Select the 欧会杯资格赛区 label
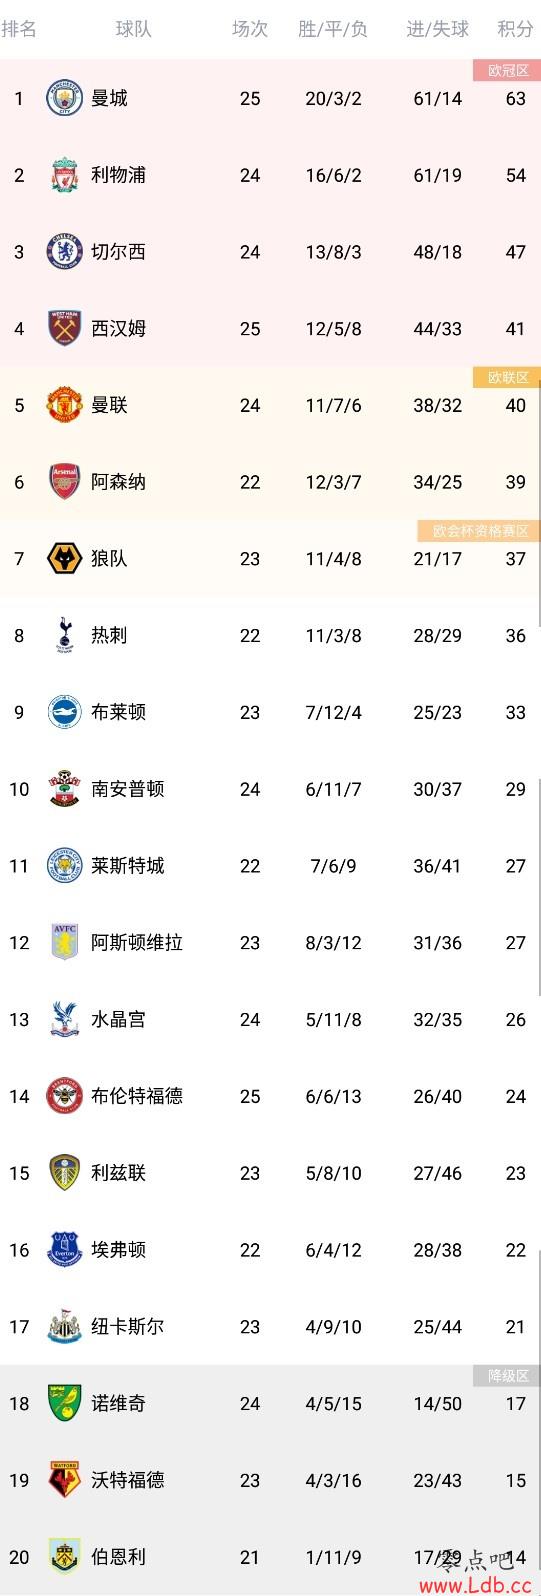This screenshot has width=541, height=1596. coord(480,531)
